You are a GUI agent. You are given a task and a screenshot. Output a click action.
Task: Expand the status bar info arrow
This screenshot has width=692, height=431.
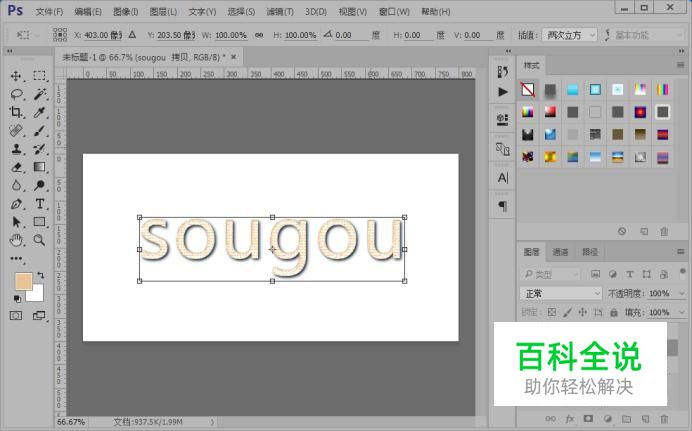pos(212,422)
